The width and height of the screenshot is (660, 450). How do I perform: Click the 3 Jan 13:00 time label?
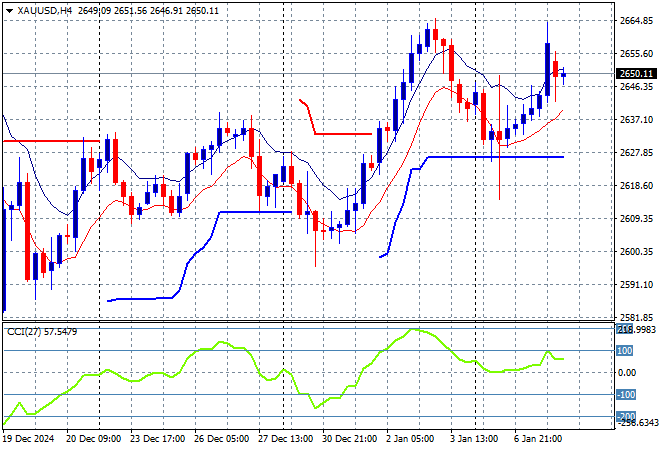click(473, 438)
